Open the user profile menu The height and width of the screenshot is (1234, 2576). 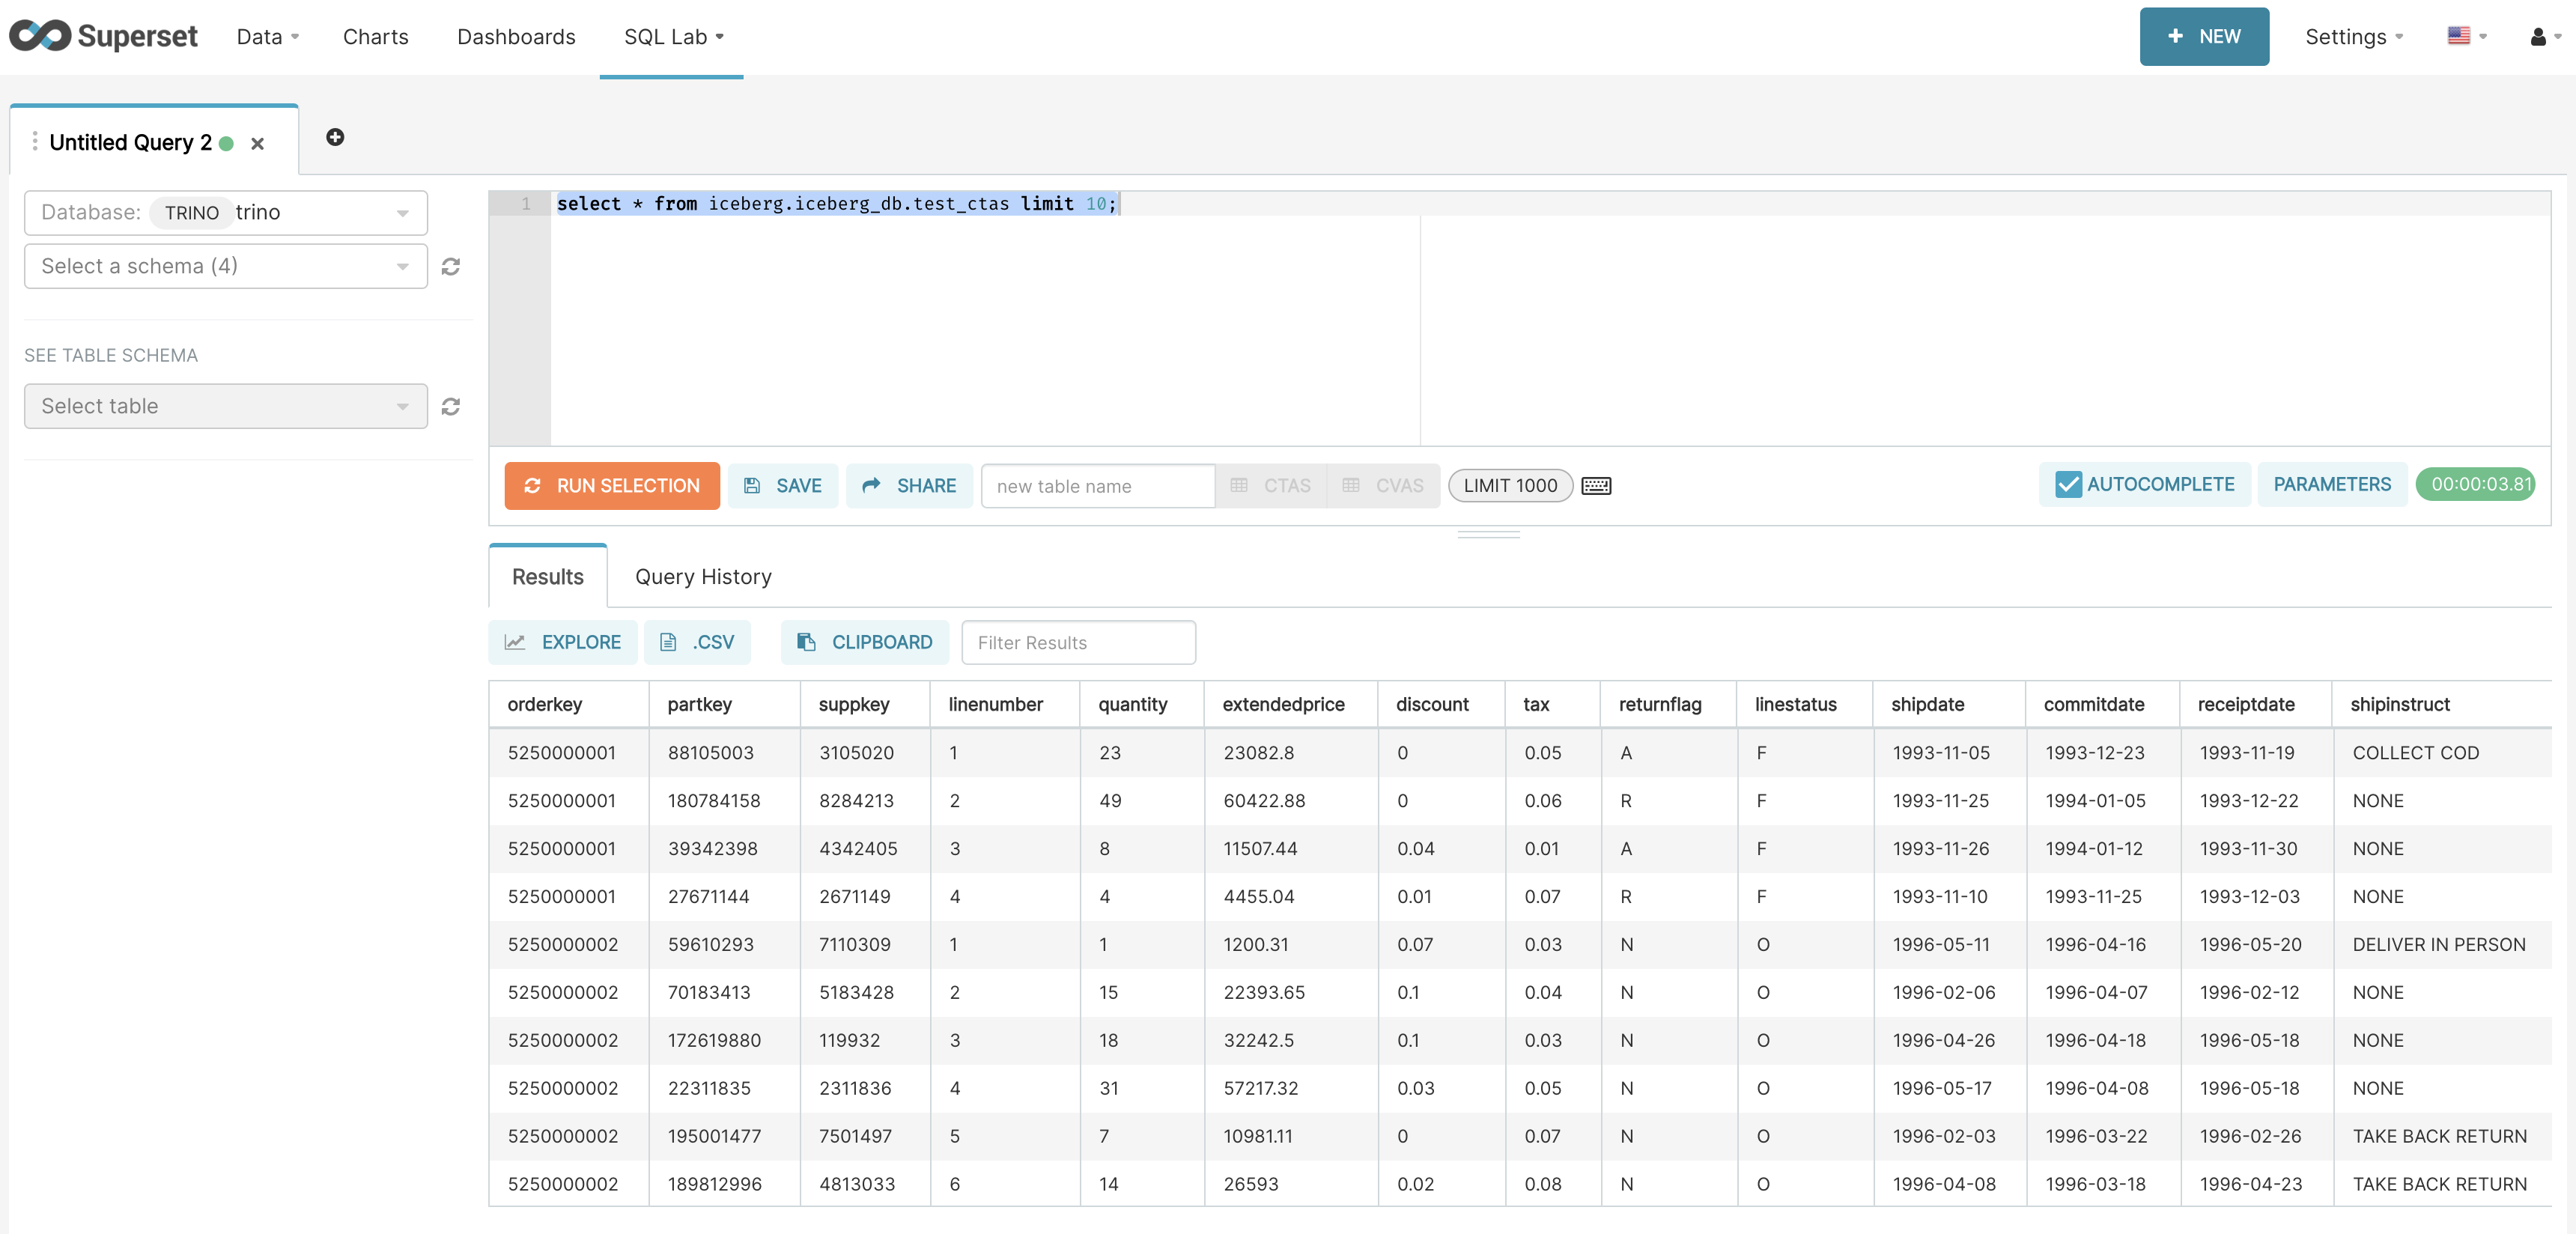(2545, 37)
